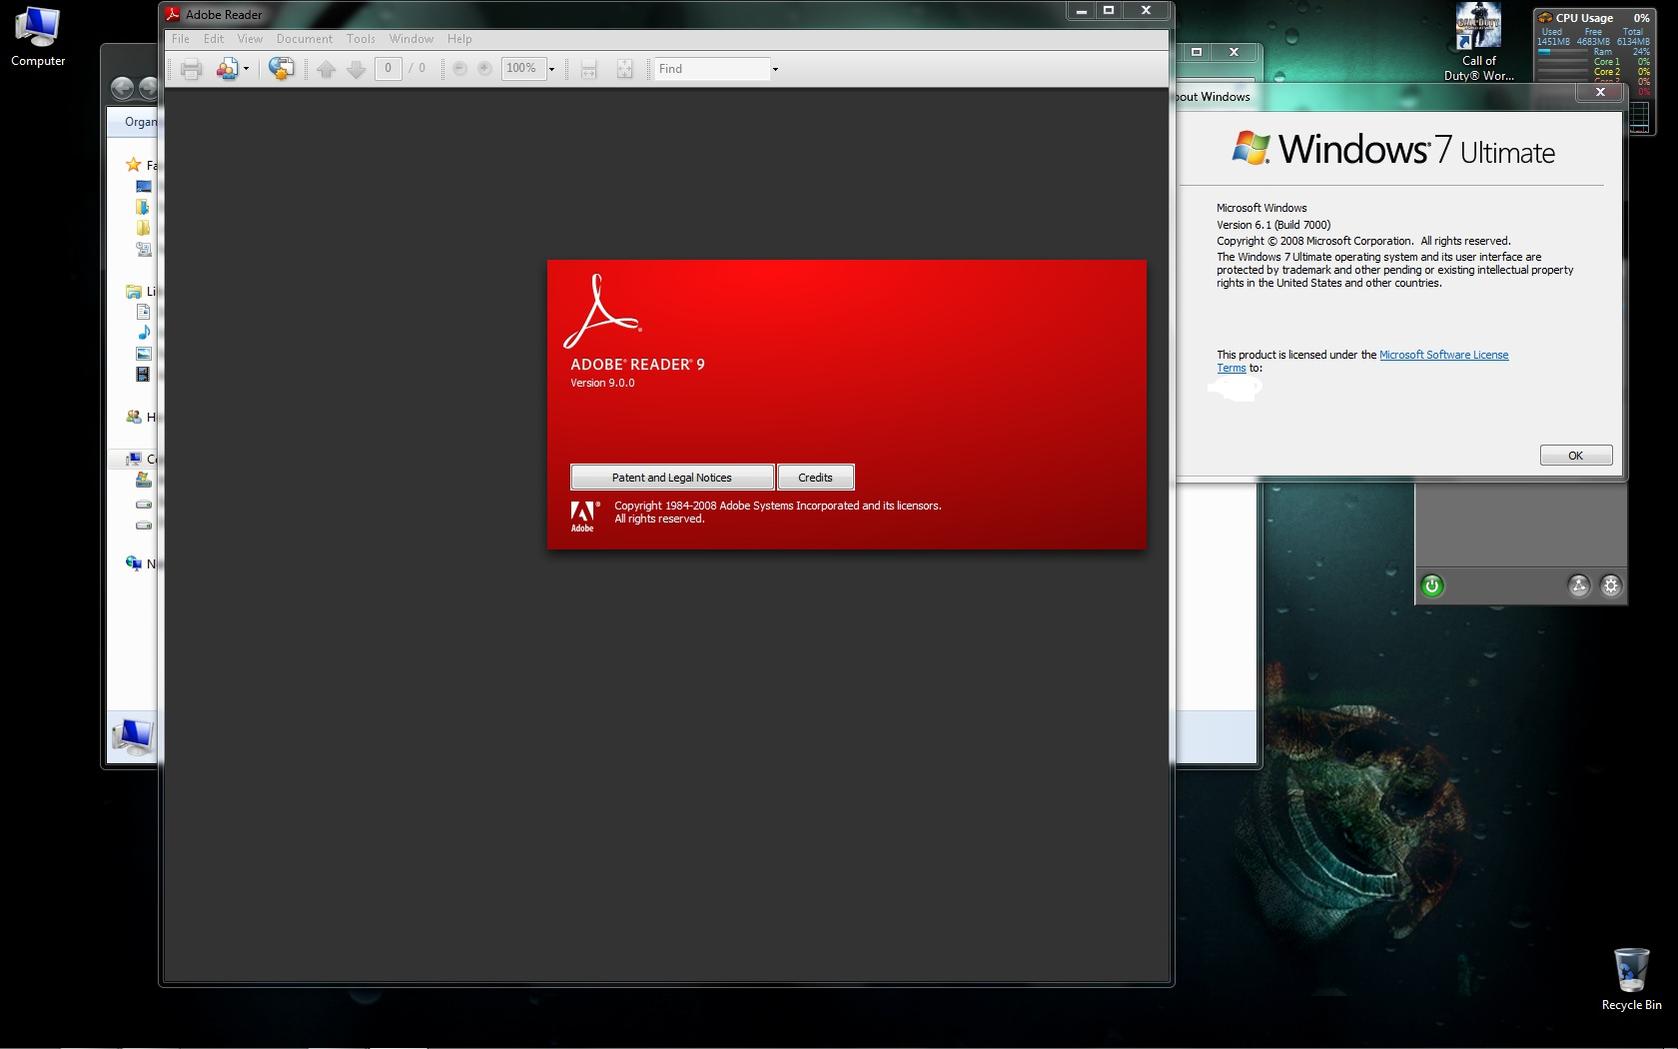Click the Print icon in Adobe Reader toolbar
This screenshot has height=1049, width=1678.
pos(191,68)
